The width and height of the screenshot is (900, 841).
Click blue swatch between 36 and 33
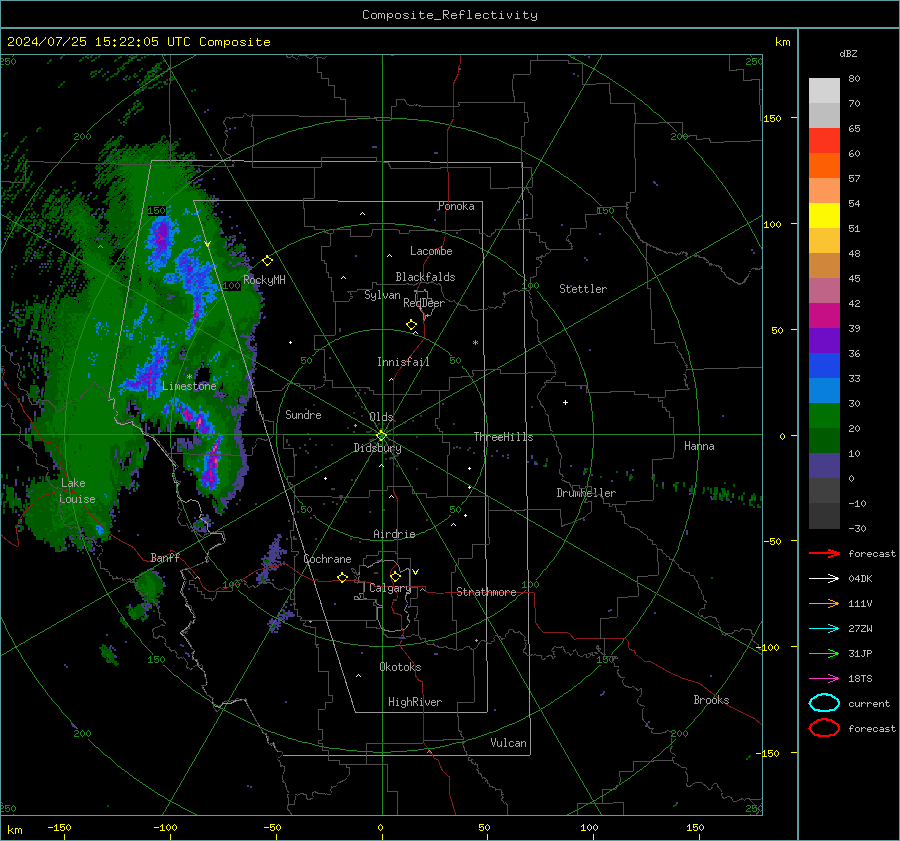point(824,366)
